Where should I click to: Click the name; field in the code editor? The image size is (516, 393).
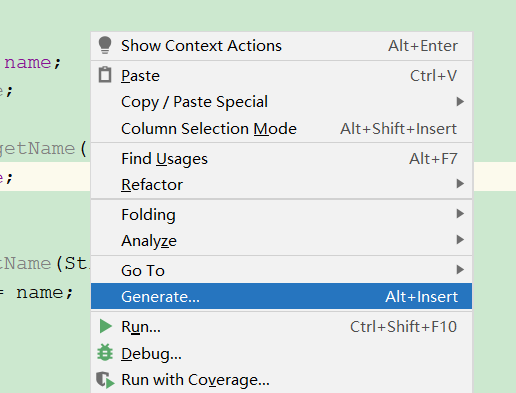click(x=32, y=62)
